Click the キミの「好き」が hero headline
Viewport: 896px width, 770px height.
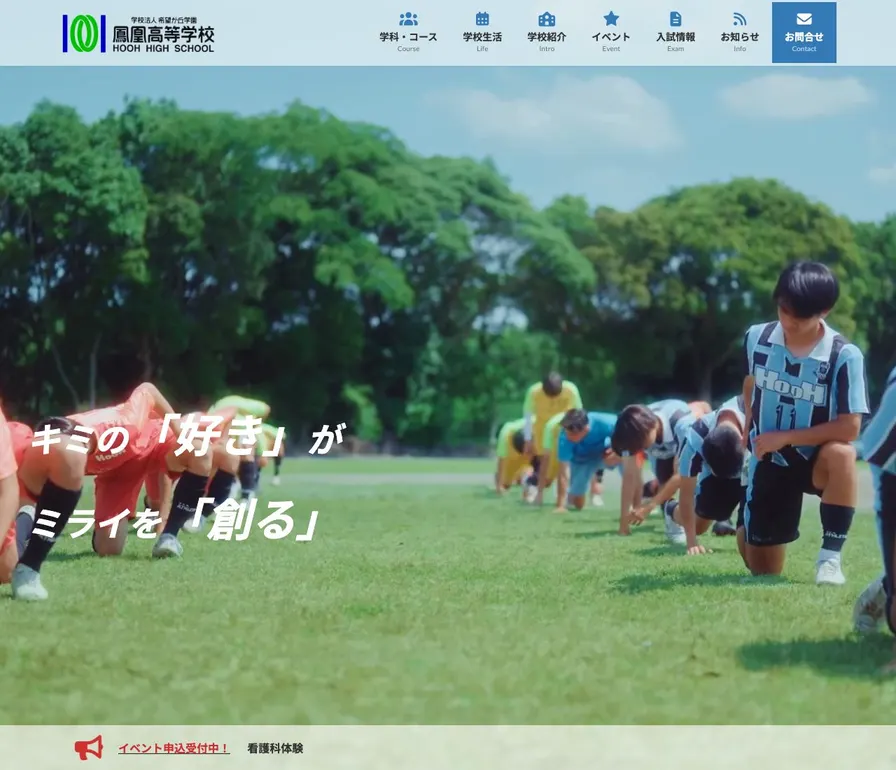pyautogui.click(x=188, y=438)
